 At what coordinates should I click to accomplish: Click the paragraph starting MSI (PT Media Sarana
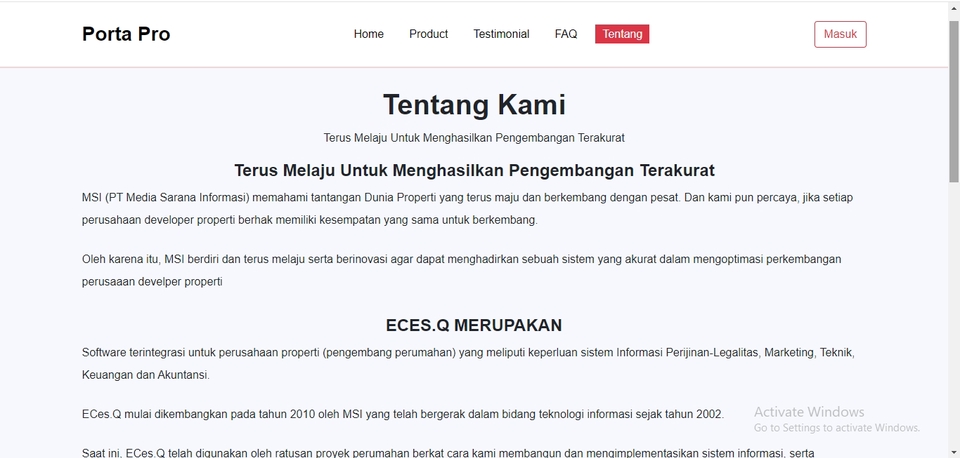468,209
